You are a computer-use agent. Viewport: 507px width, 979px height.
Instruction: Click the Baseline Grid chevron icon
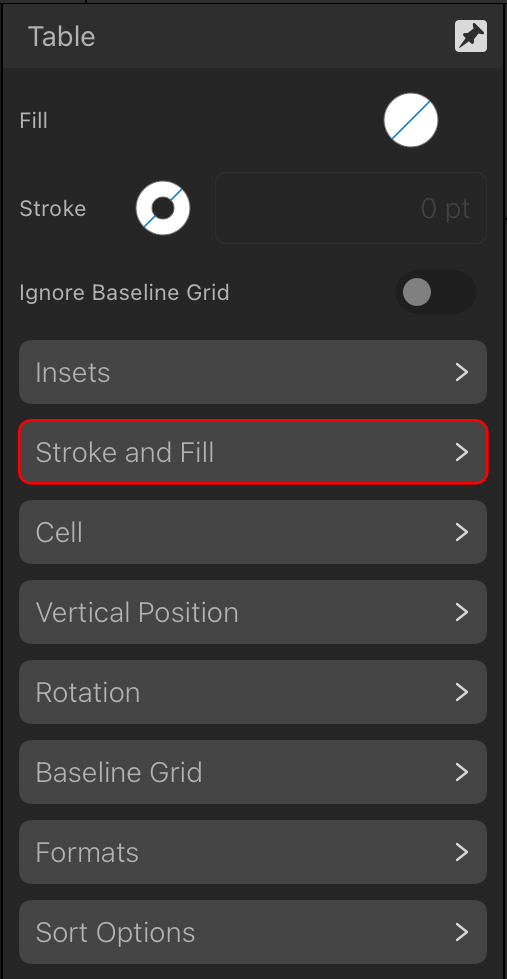(x=461, y=772)
